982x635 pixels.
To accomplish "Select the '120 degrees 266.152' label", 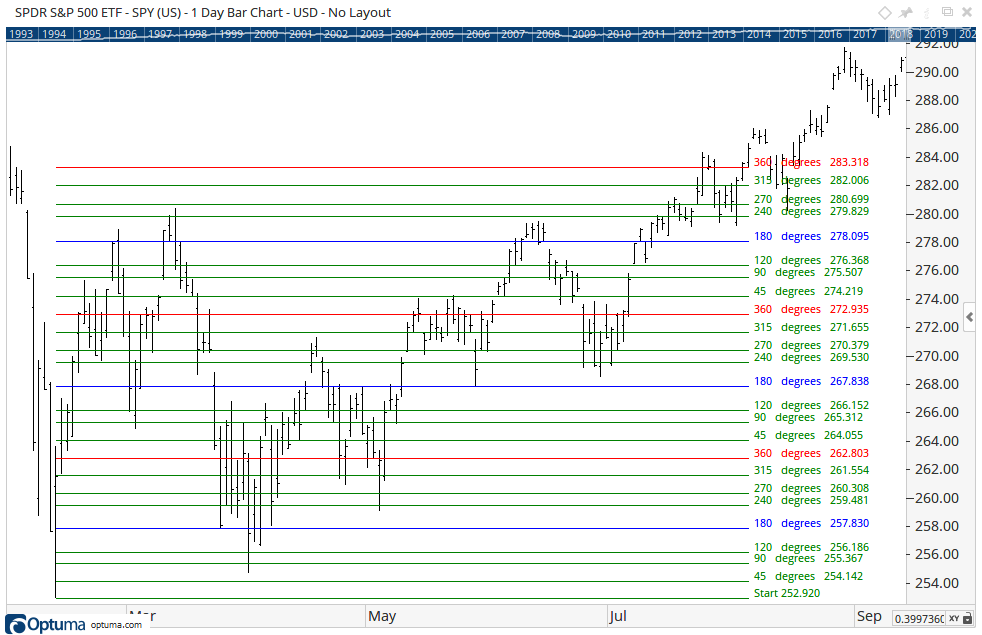I will click(x=811, y=405).
